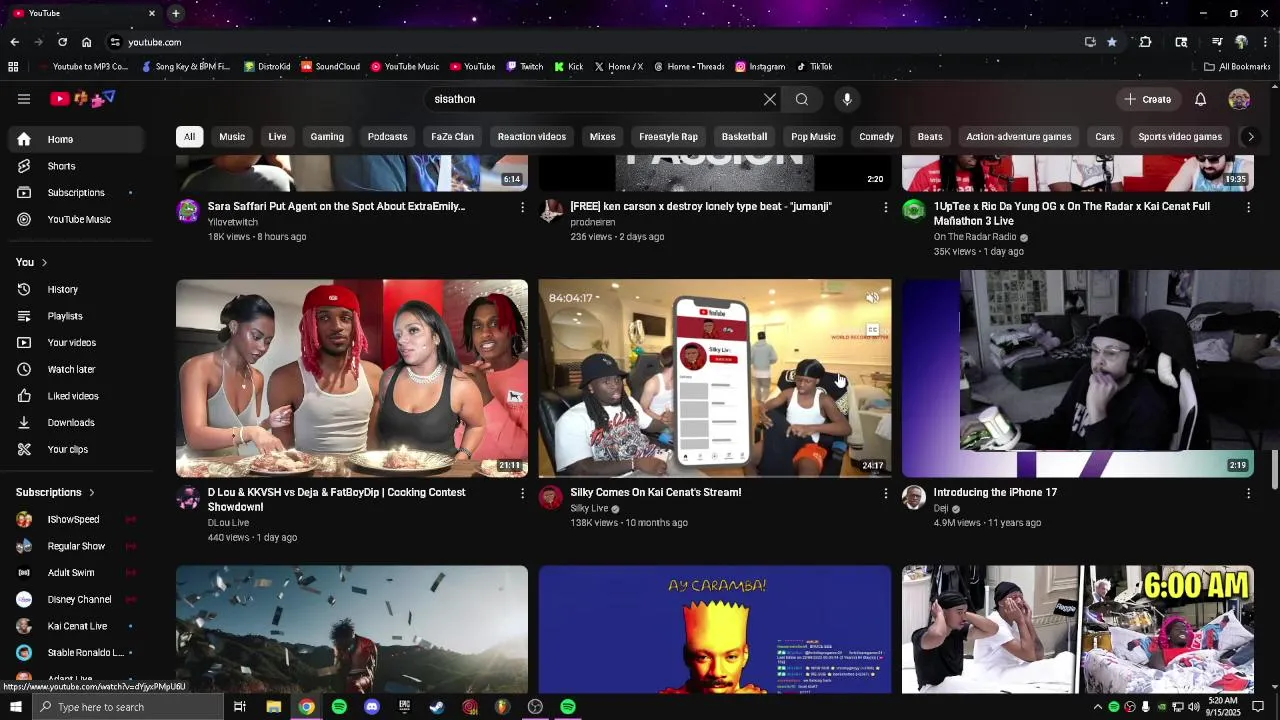Select the All filter chip
The height and width of the screenshot is (720, 1280).
pyautogui.click(x=189, y=136)
